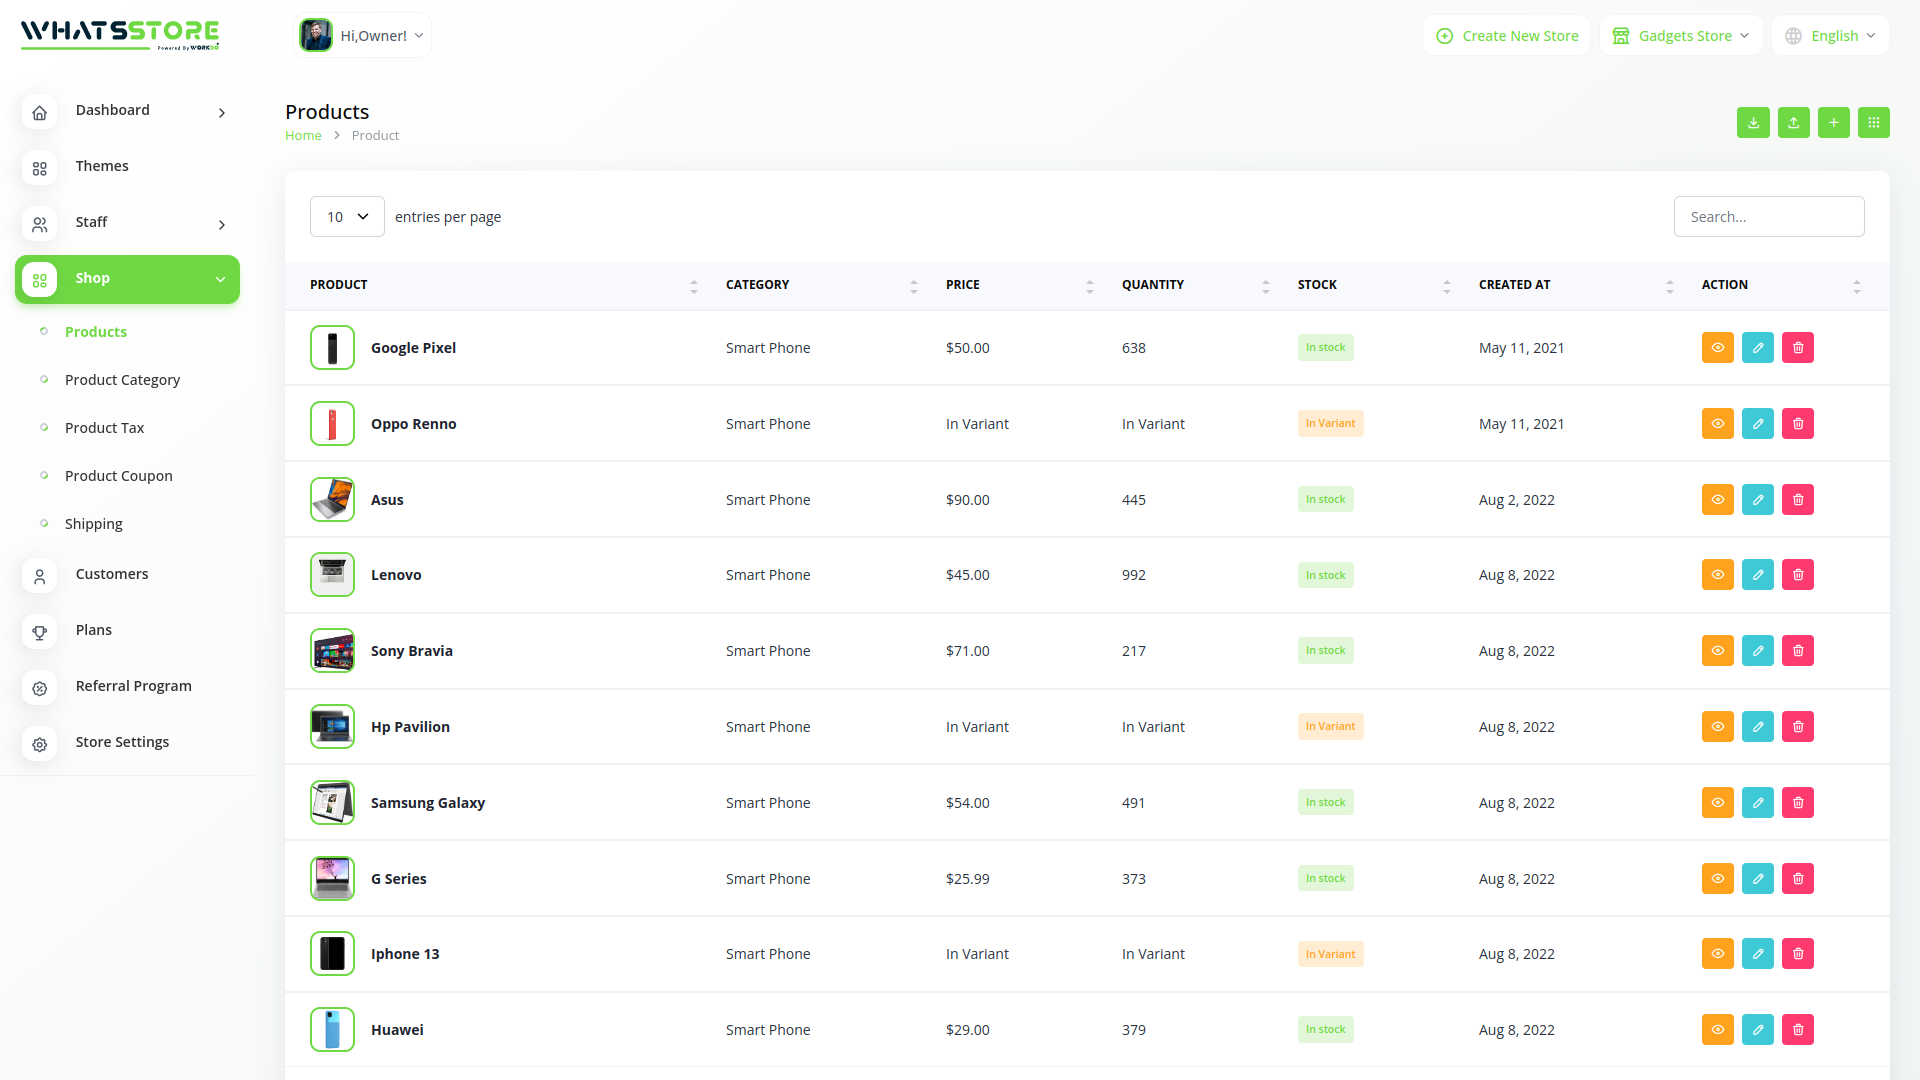This screenshot has height=1080, width=1920.
Task: Delete the Asus product
Action: coord(1797,500)
